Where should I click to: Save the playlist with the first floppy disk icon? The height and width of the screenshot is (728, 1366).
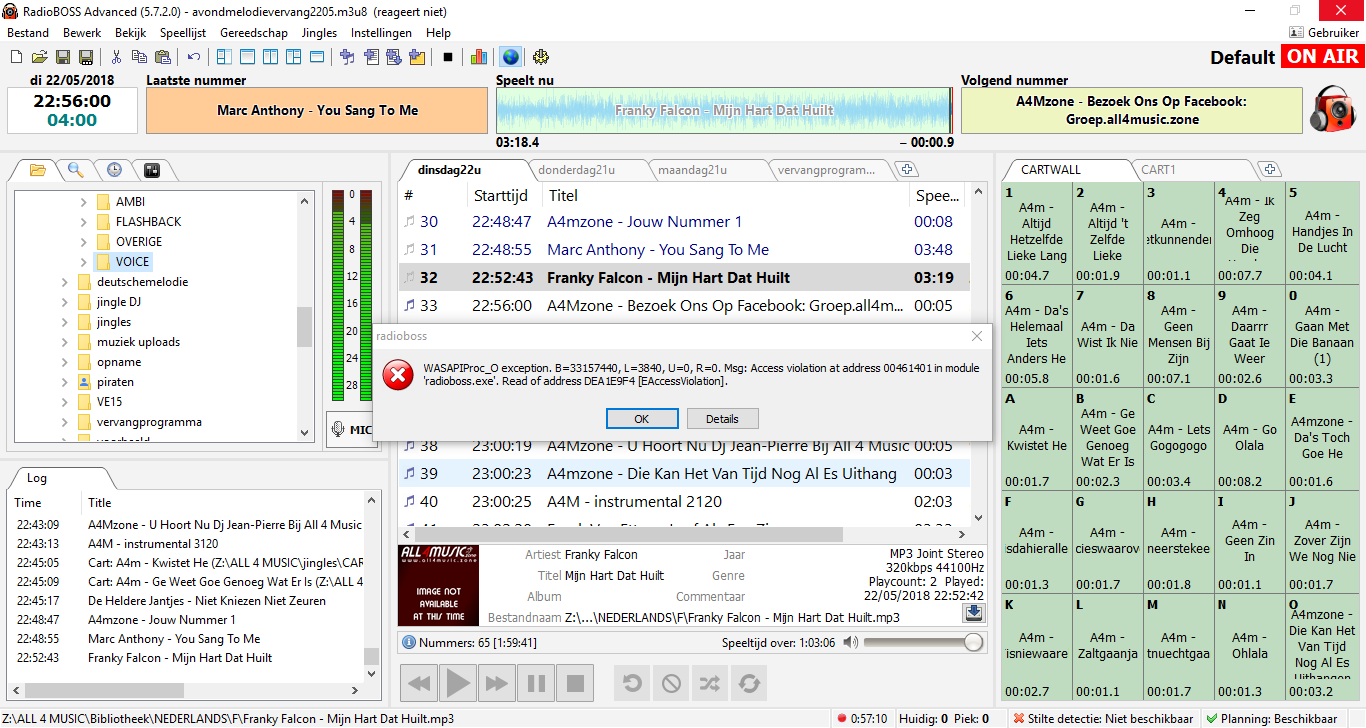(x=63, y=57)
